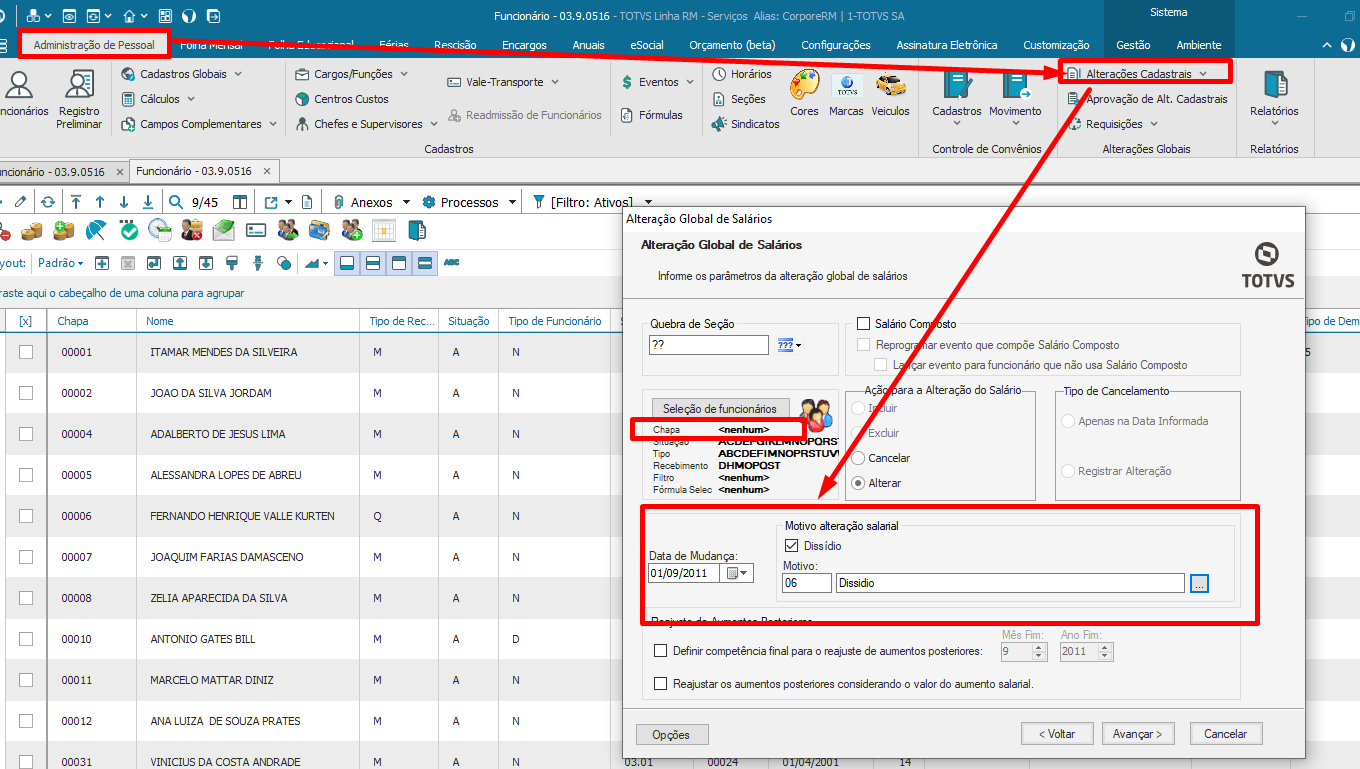Open the Processos dropdown

(512, 202)
